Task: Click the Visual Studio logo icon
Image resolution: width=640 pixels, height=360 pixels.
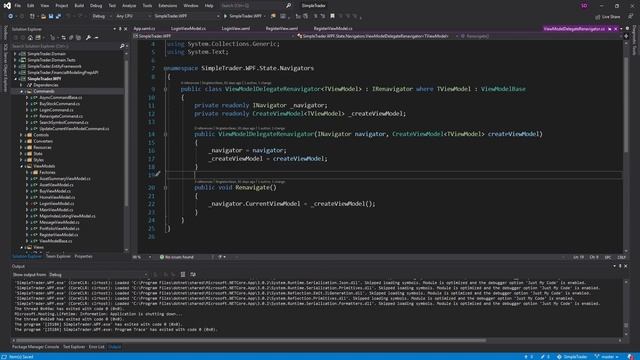Action: [7, 6]
